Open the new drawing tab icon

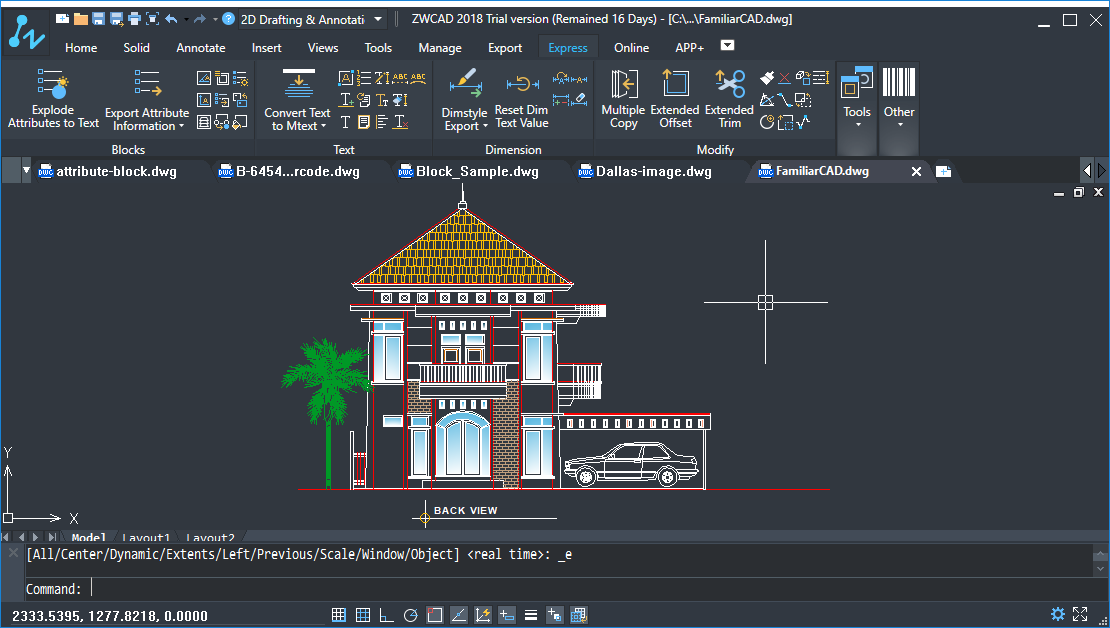pos(941,171)
